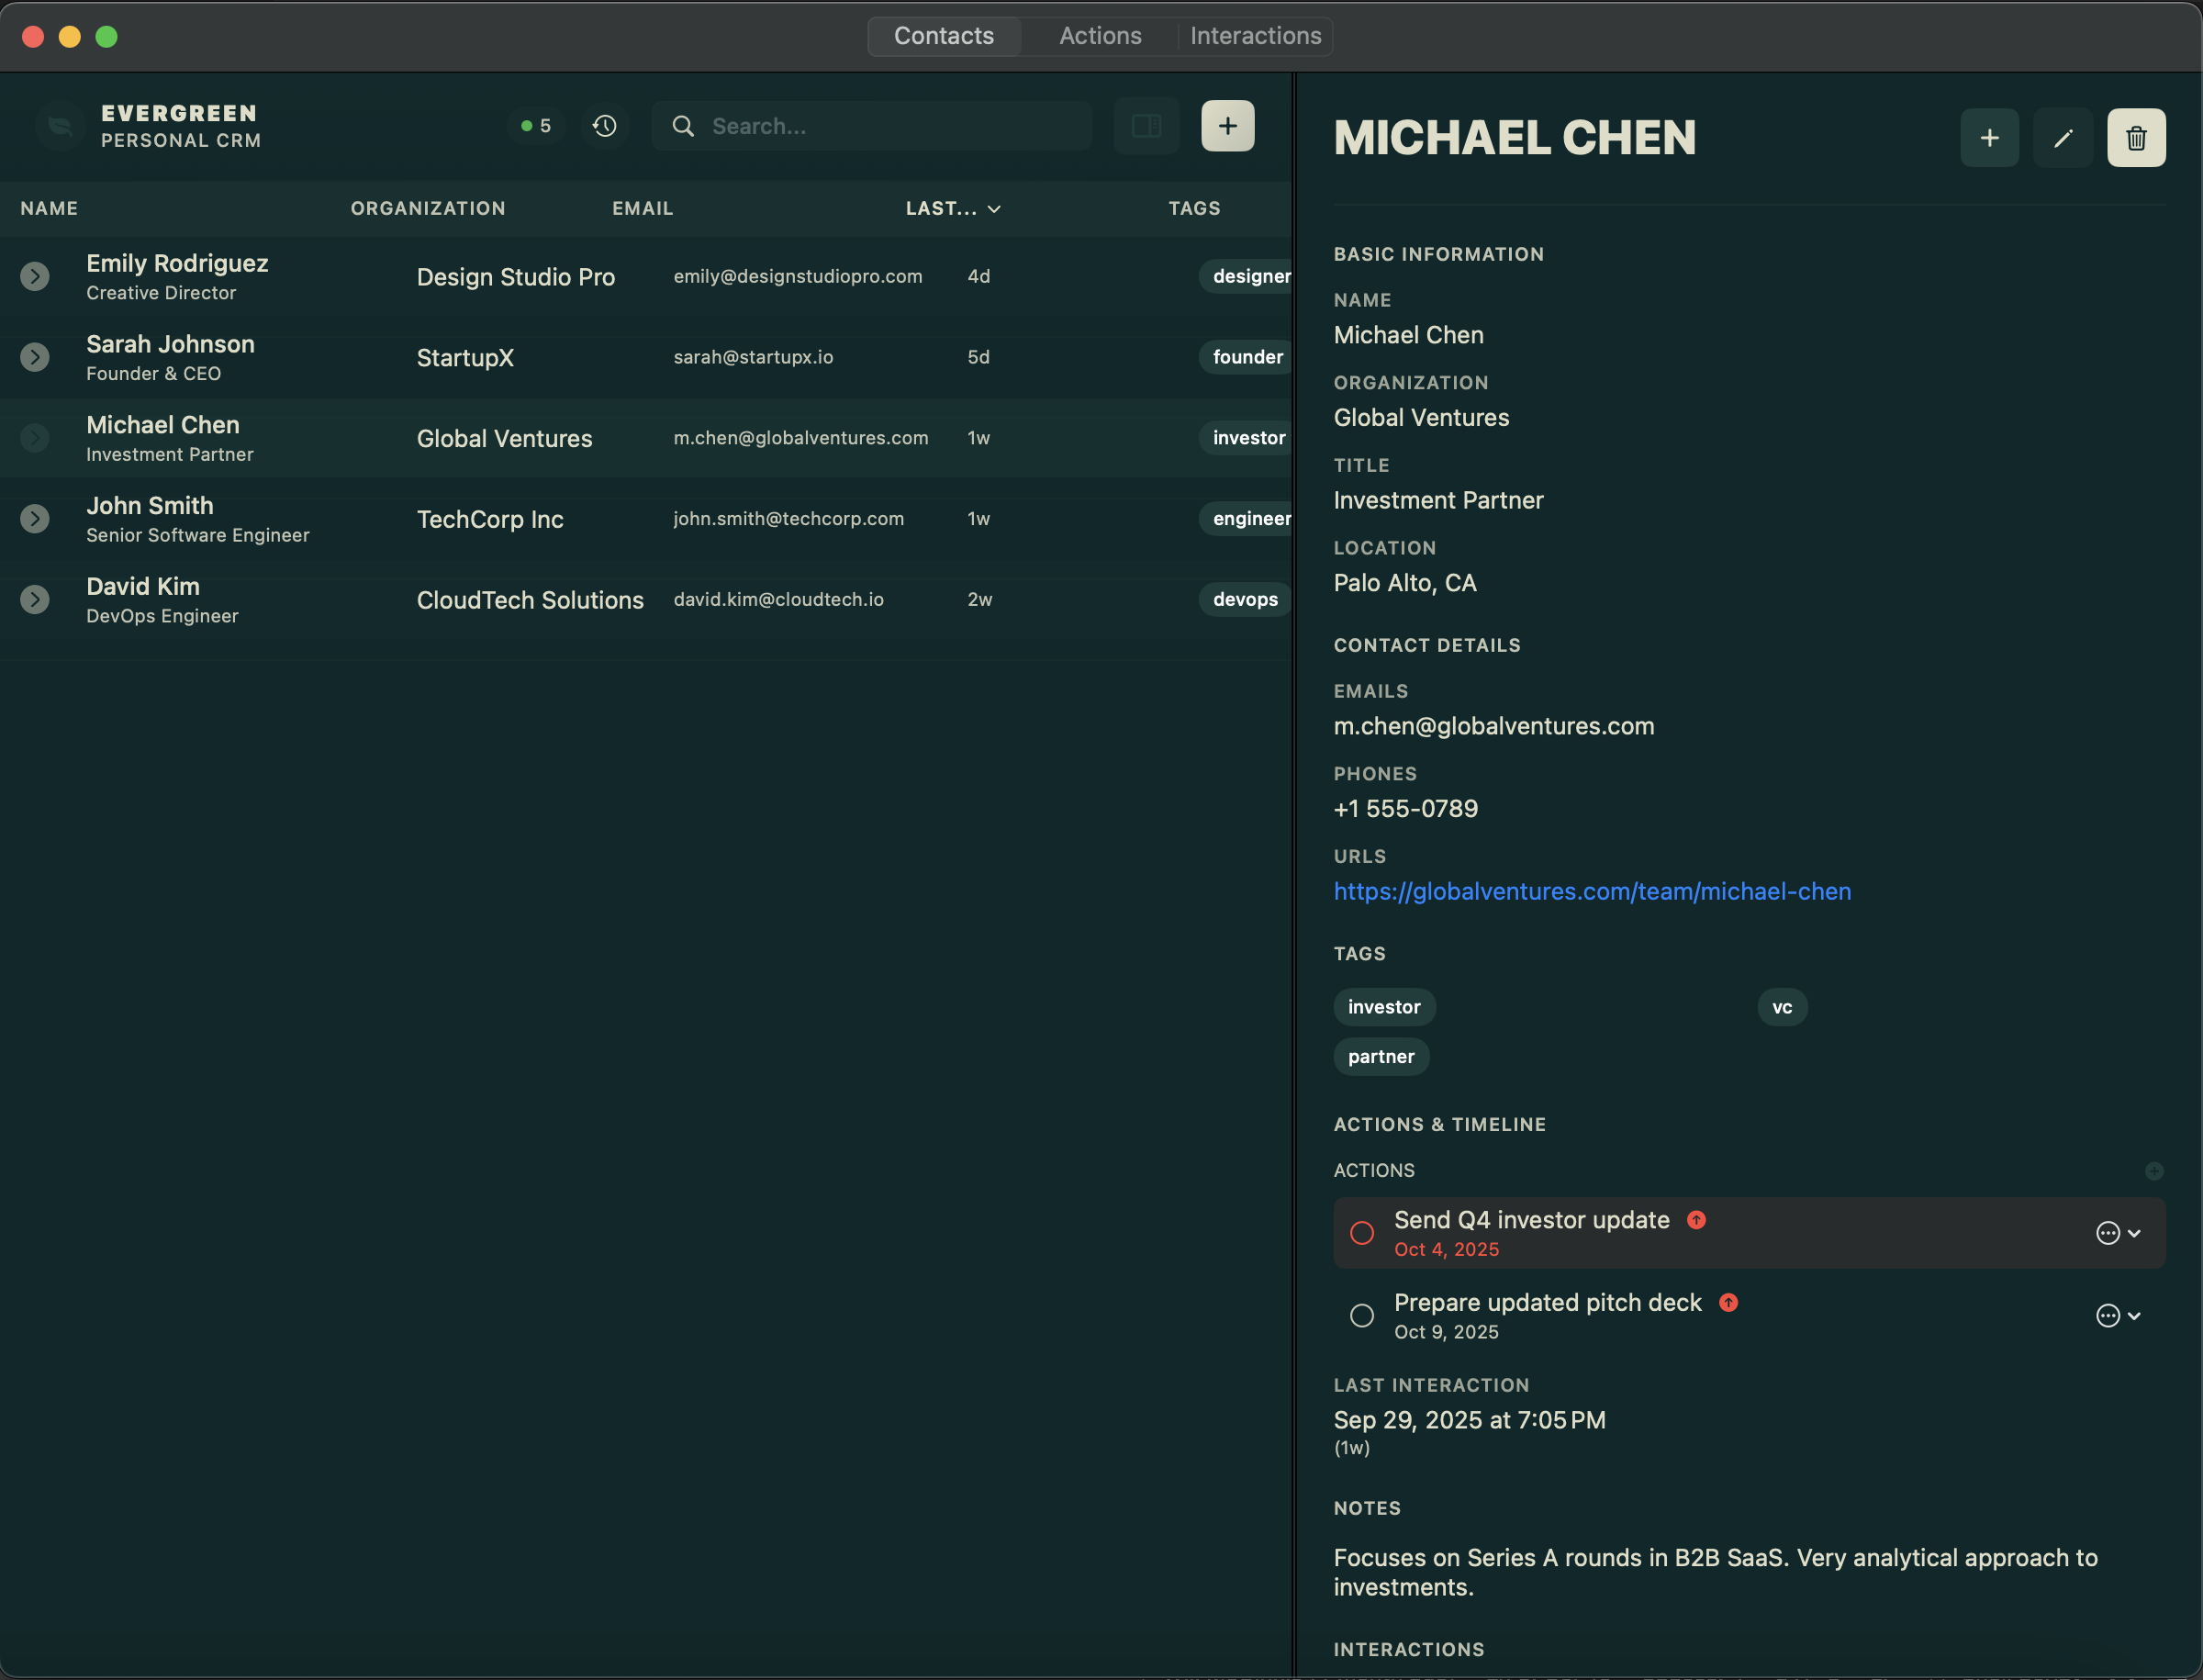Image resolution: width=2203 pixels, height=1680 pixels.
Task: Expand the Emily Rodriguez contact row
Action: click(x=35, y=276)
